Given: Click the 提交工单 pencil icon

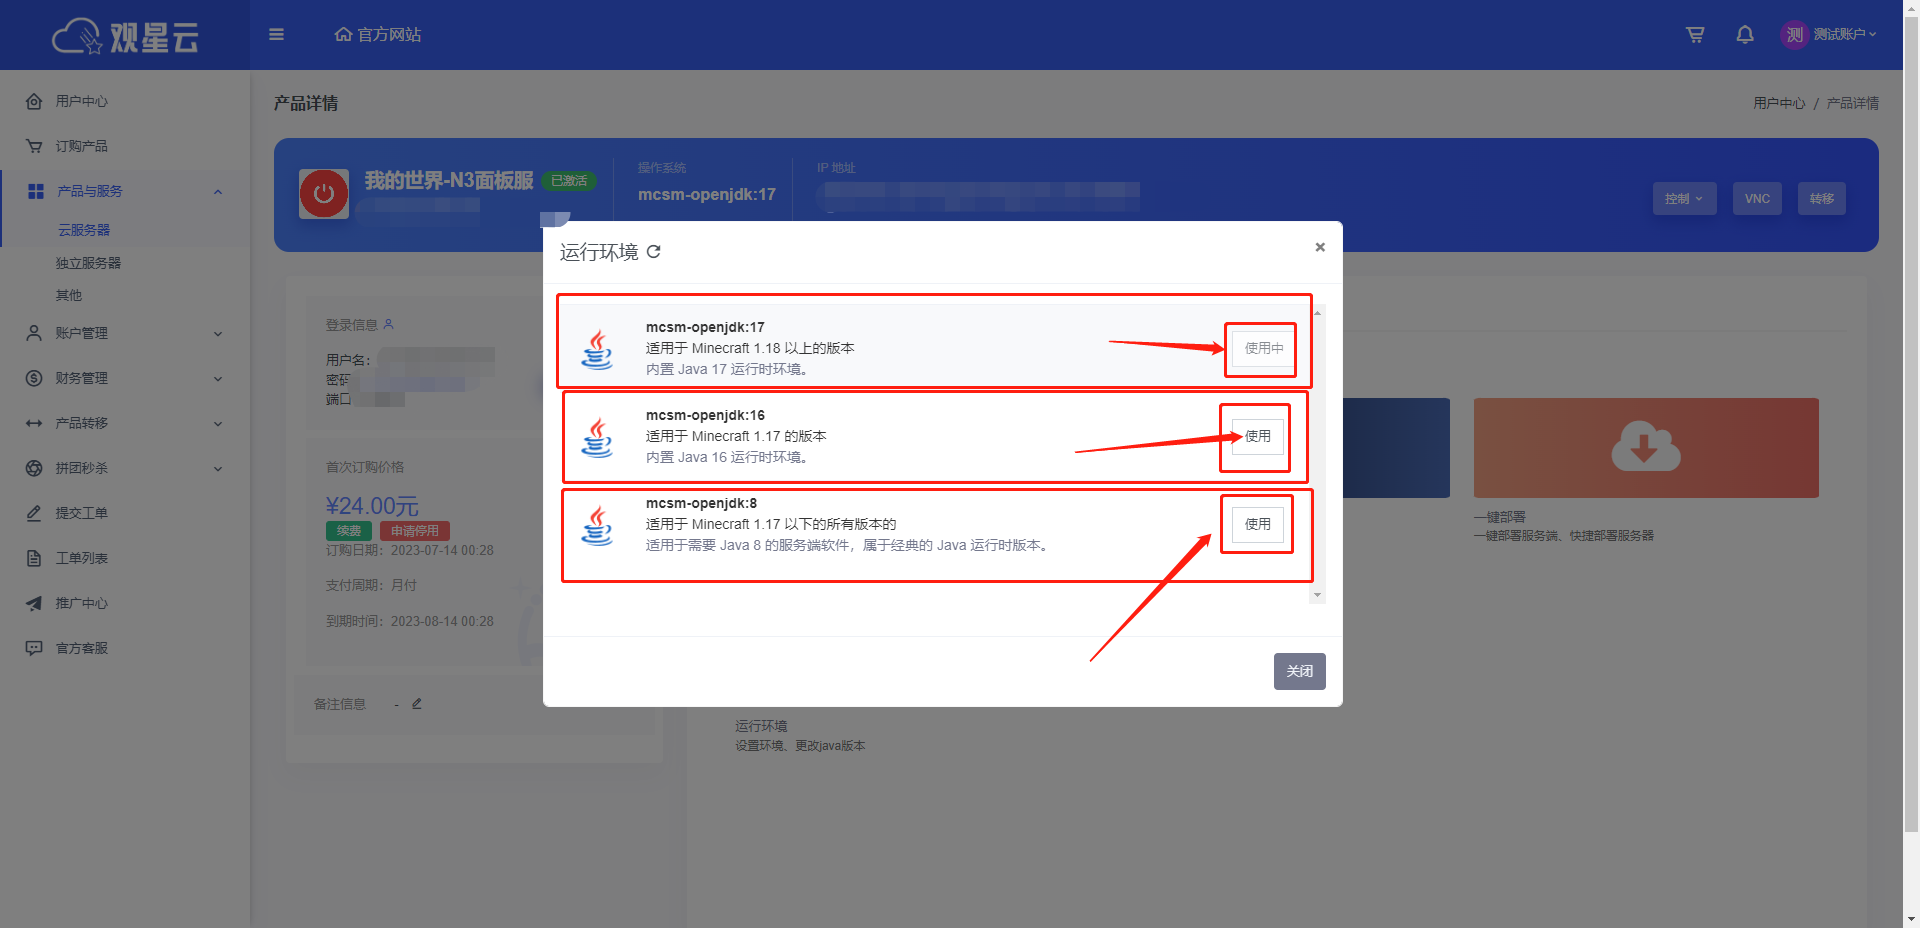Looking at the screenshot, I should 34,513.
